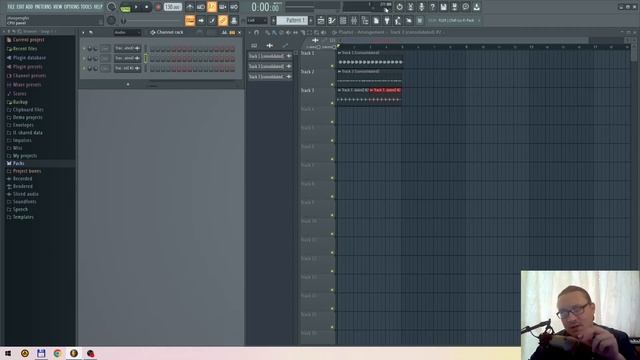Toggle typing keyboard to piano icon
This screenshot has width=640, height=360.
[x=190, y=20]
